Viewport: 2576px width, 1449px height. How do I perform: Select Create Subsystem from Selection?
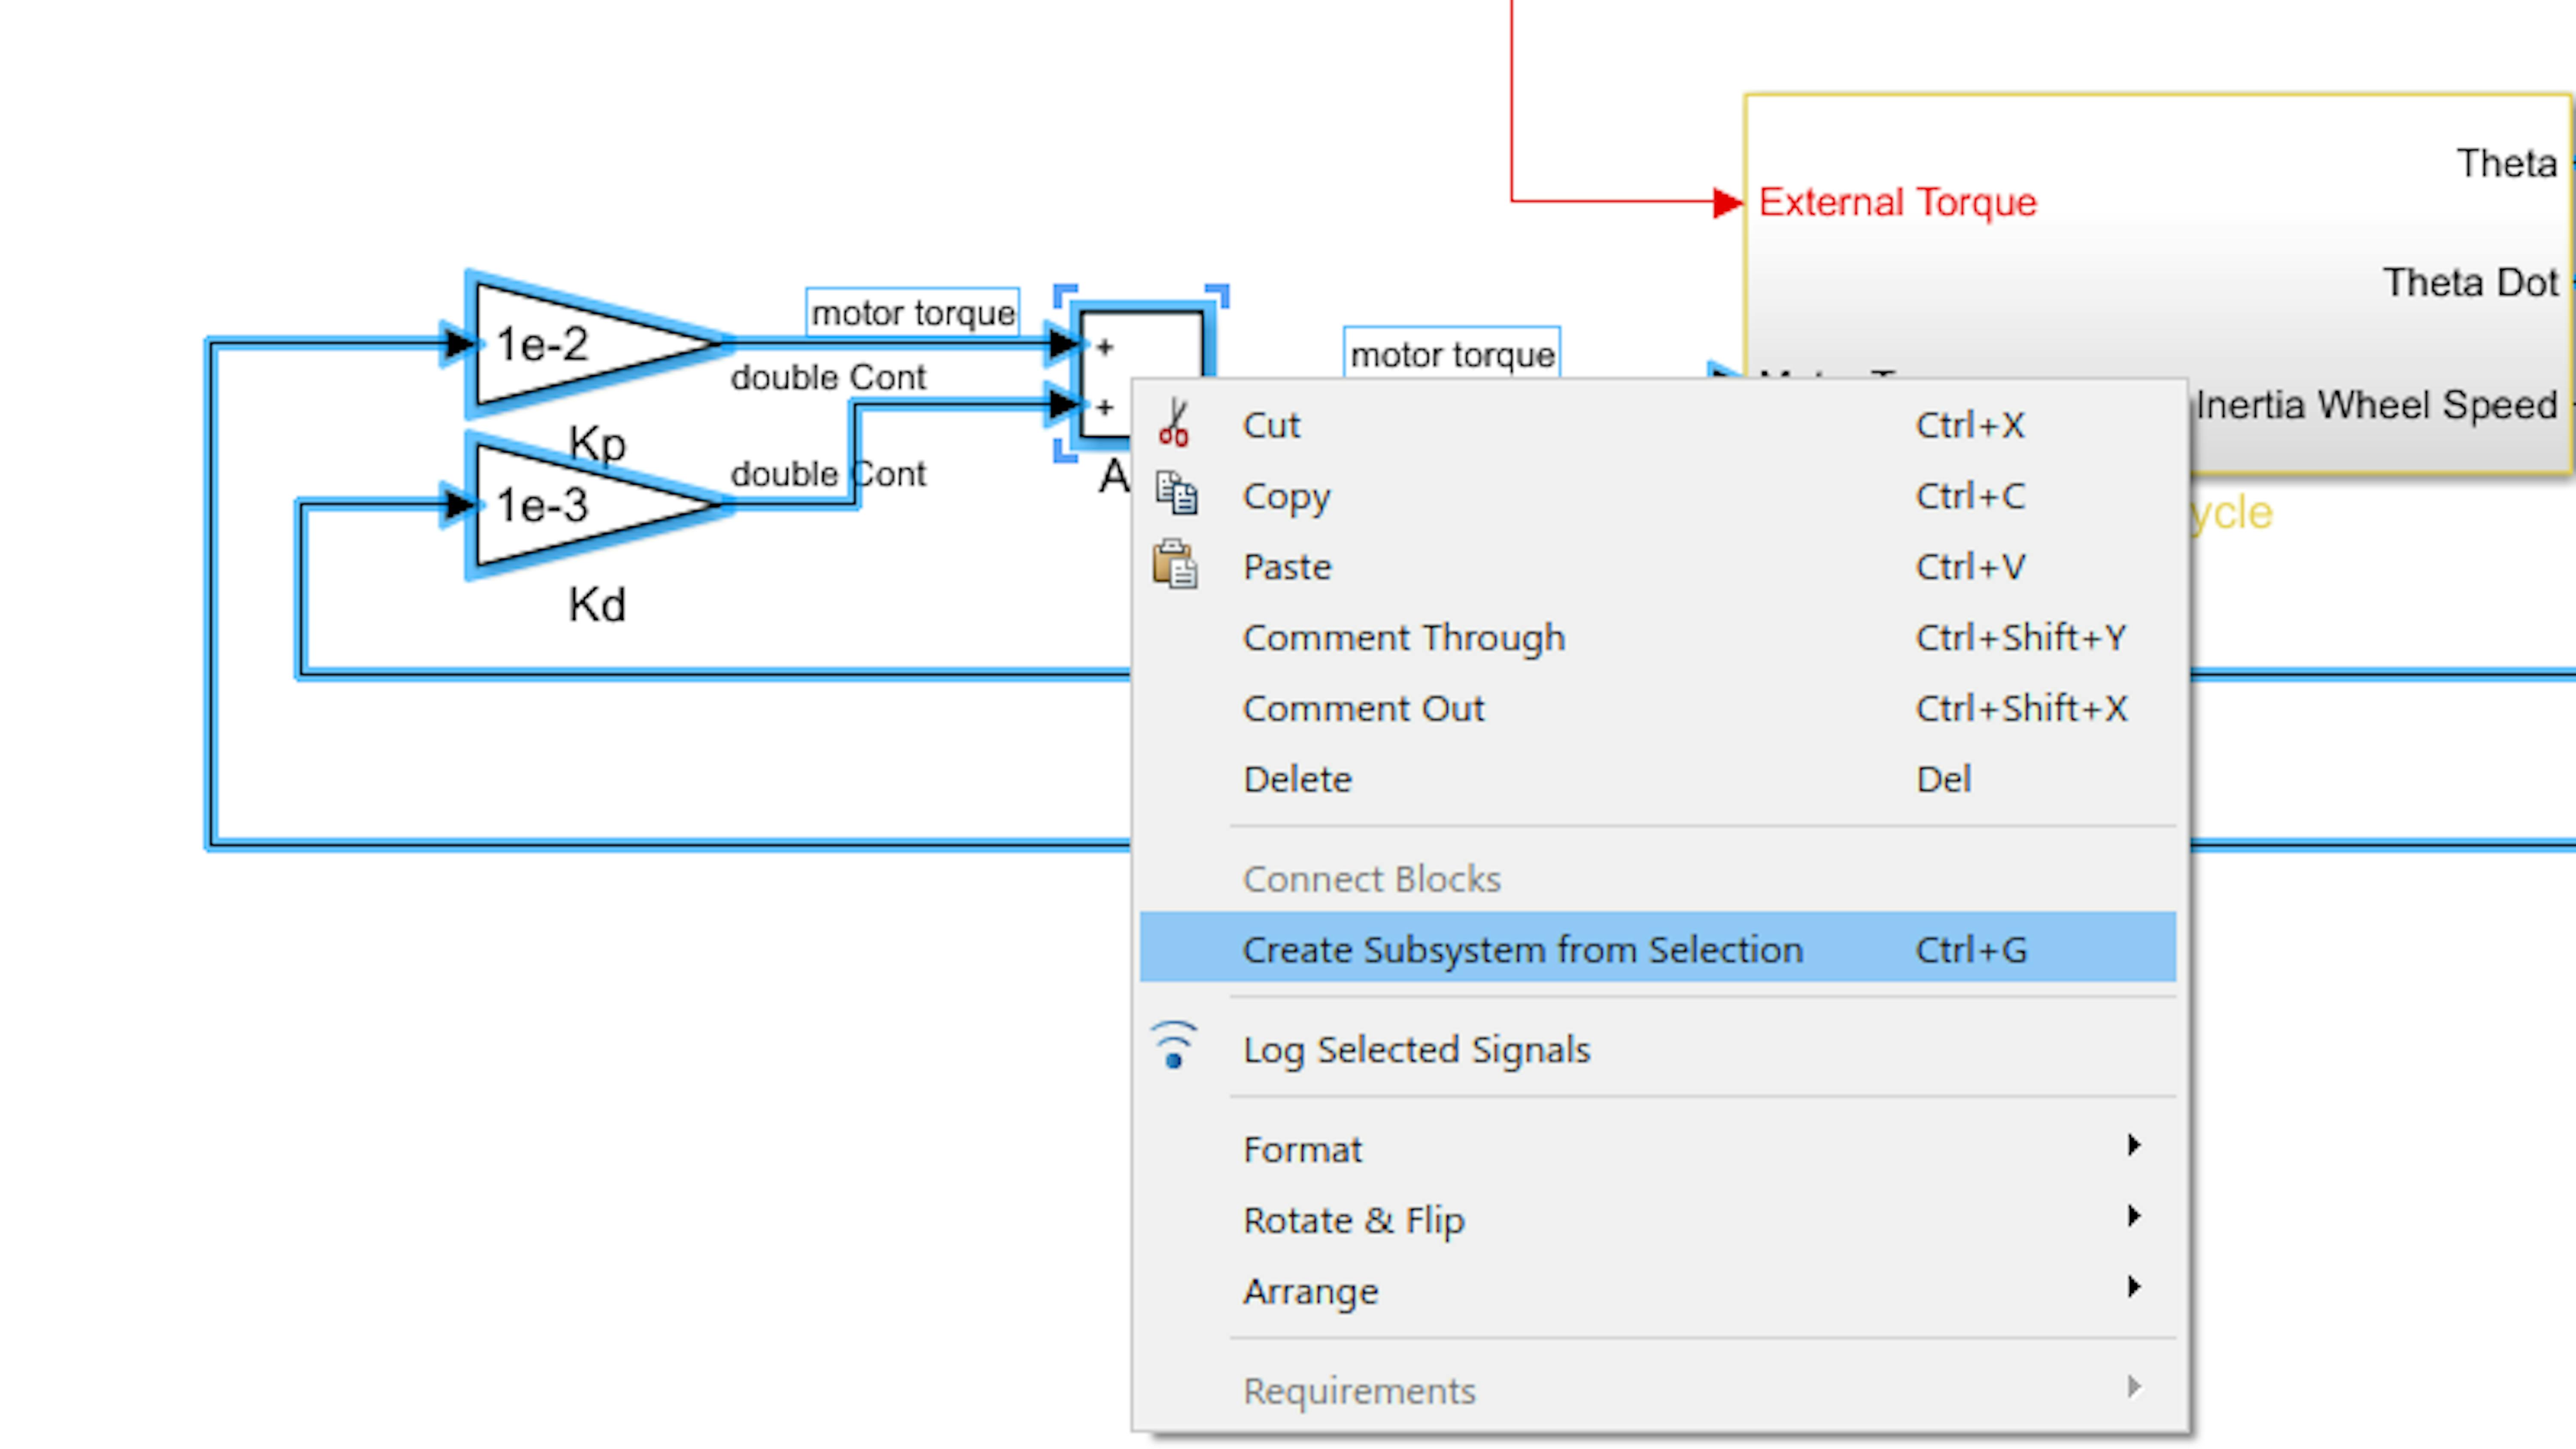[1658, 948]
